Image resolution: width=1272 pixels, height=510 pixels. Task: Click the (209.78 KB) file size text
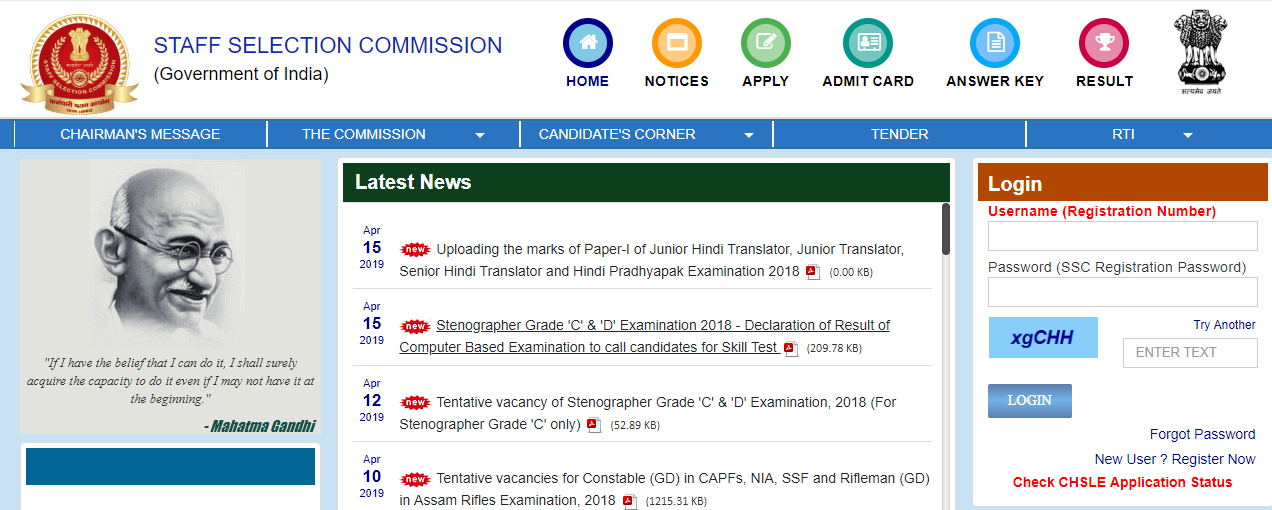point(833,349)
